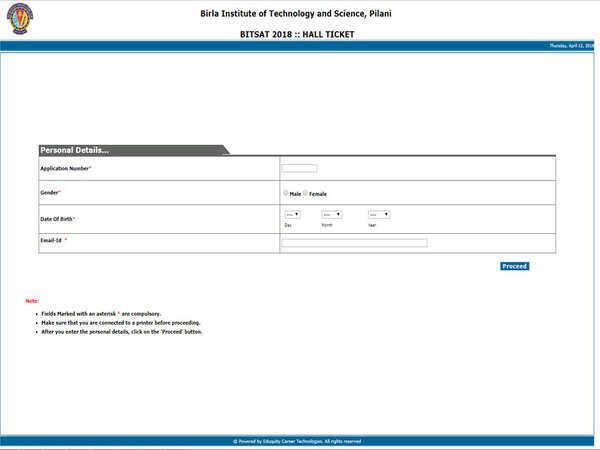Viewport: 600px width, 450px height.
Task: Click the Email-Id label
Action: pos(53,241)
